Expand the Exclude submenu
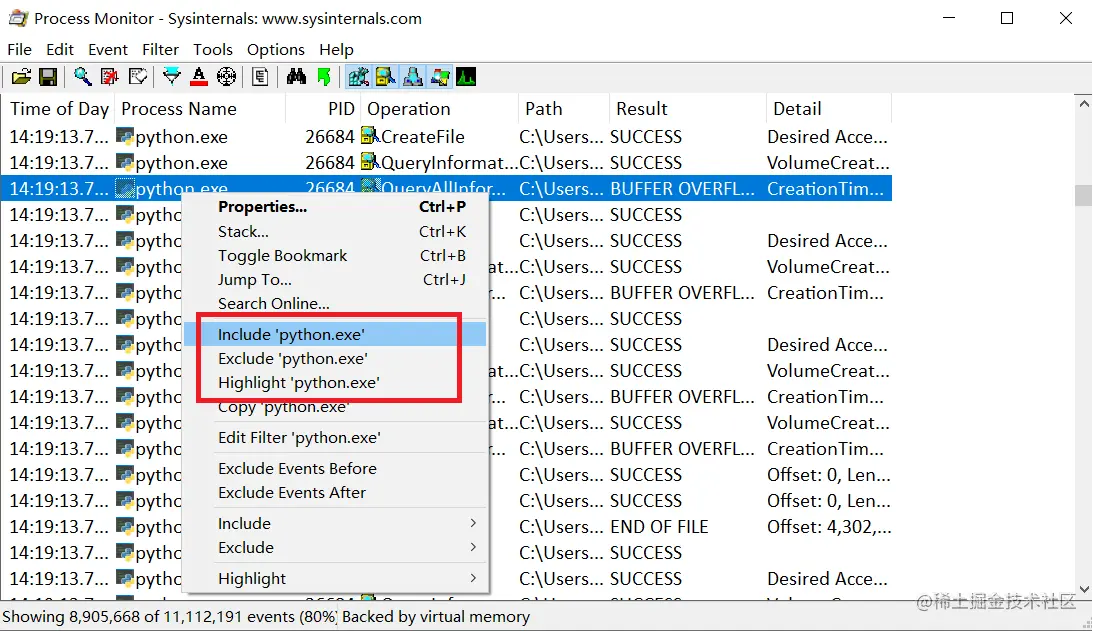 (336, 547)
